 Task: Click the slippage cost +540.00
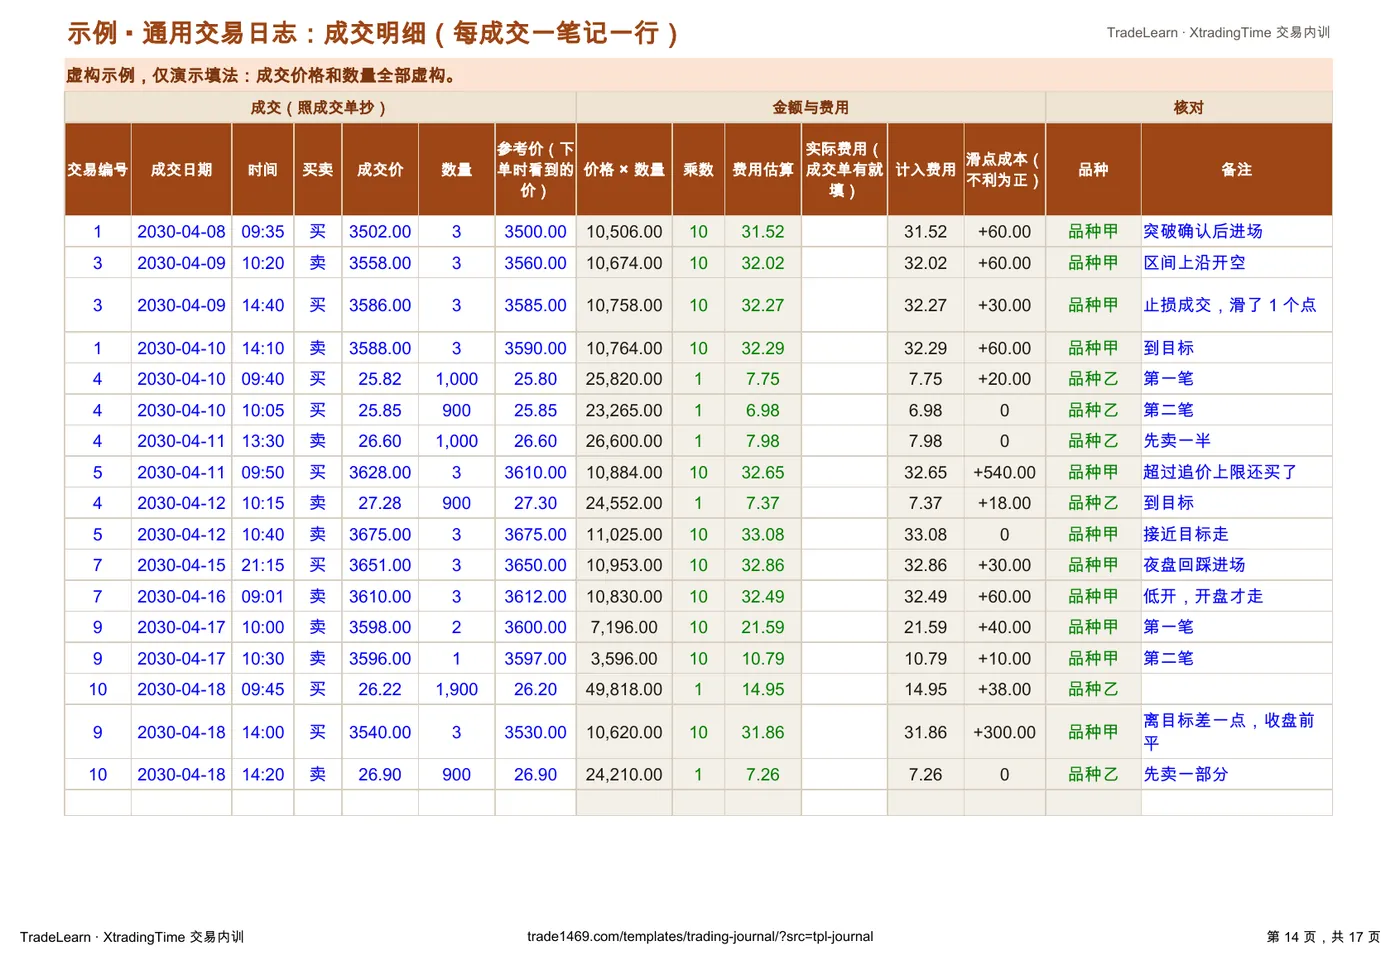point(1004,472)
